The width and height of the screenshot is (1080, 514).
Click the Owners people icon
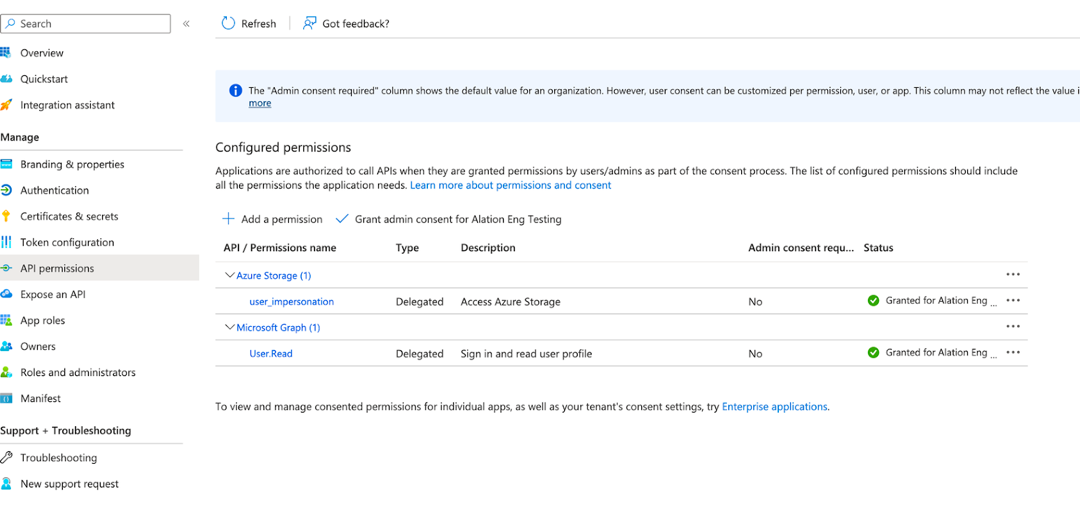6,347
